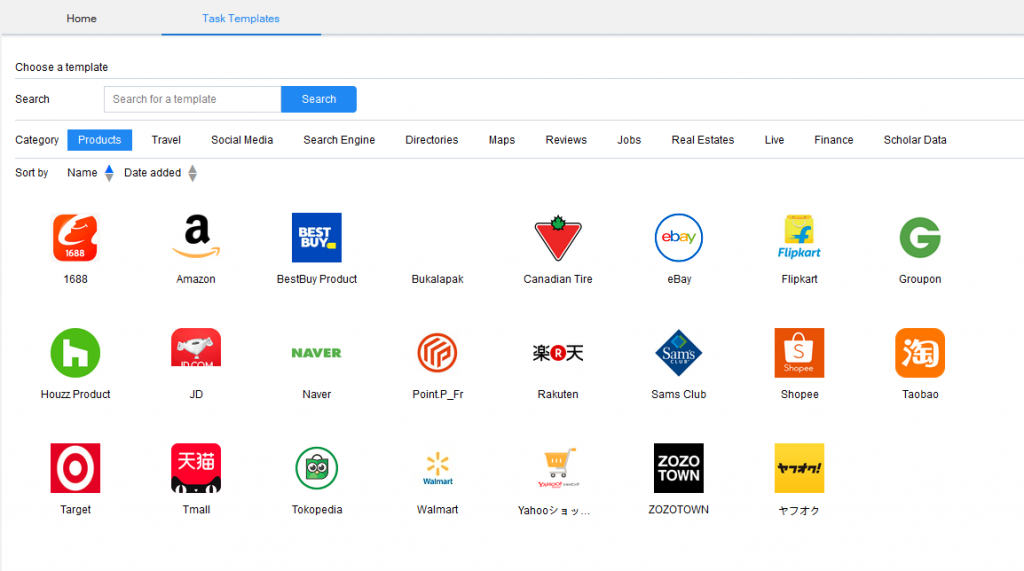Click the Sams Club template name

point(679,395)
